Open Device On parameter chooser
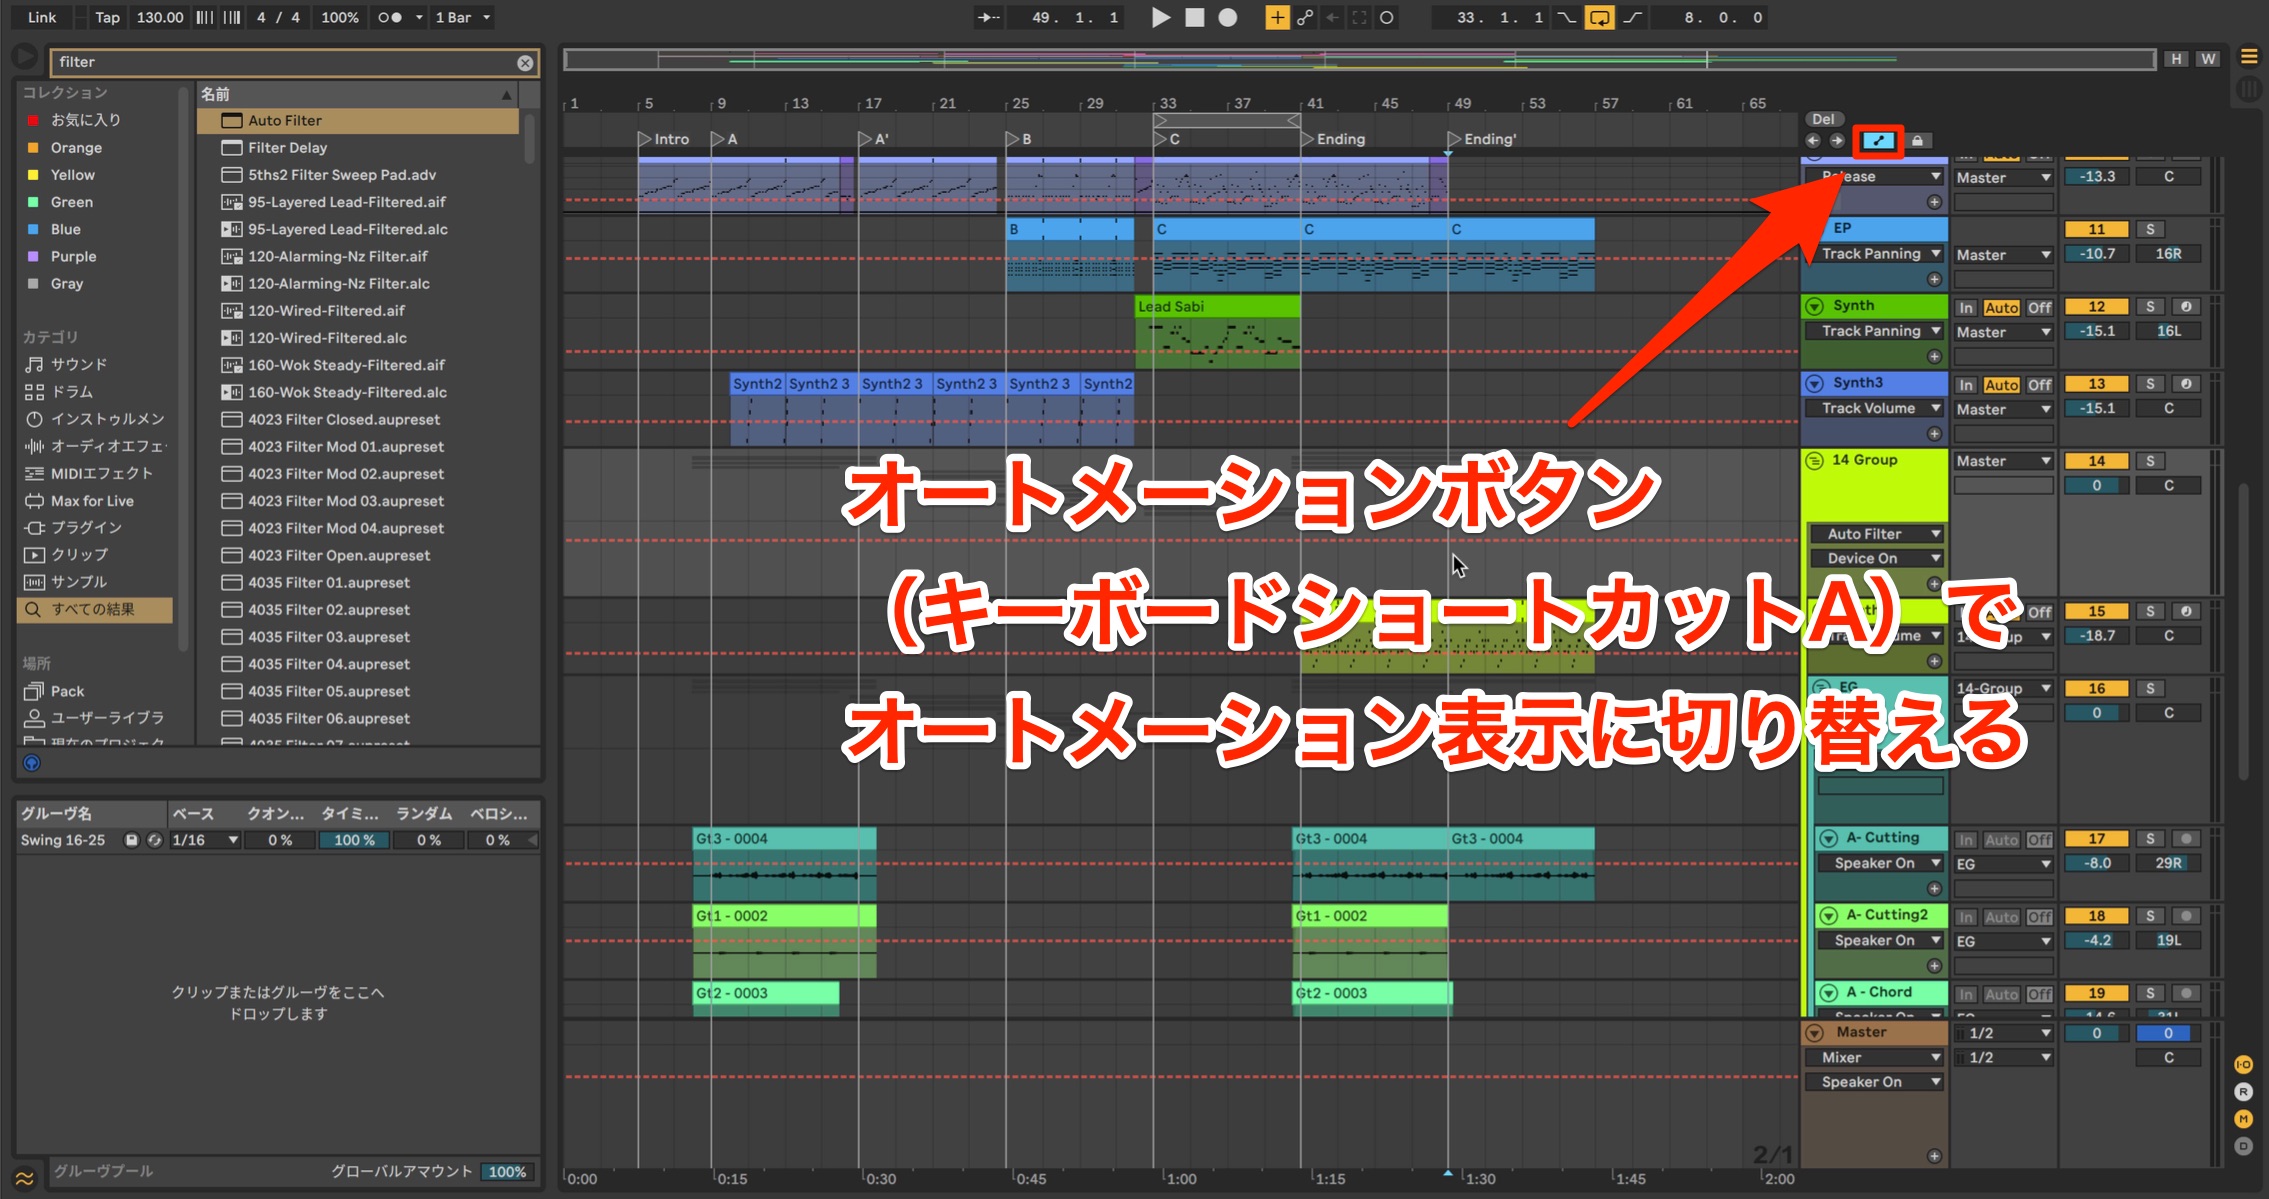 pyautogui.click(x=1877, y=558)
